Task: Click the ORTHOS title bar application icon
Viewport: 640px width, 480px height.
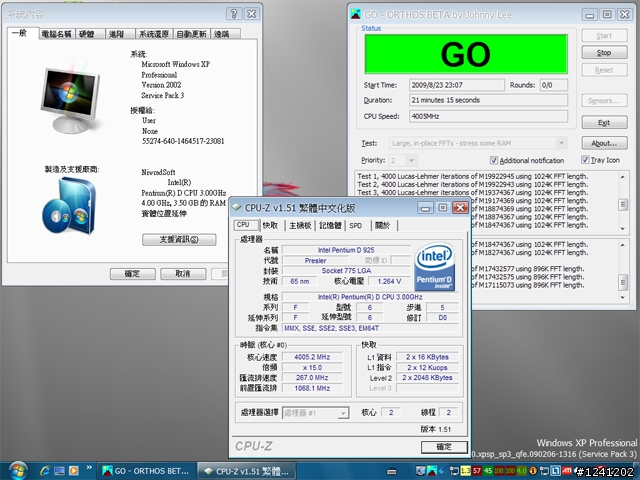Action: [356, 14]
